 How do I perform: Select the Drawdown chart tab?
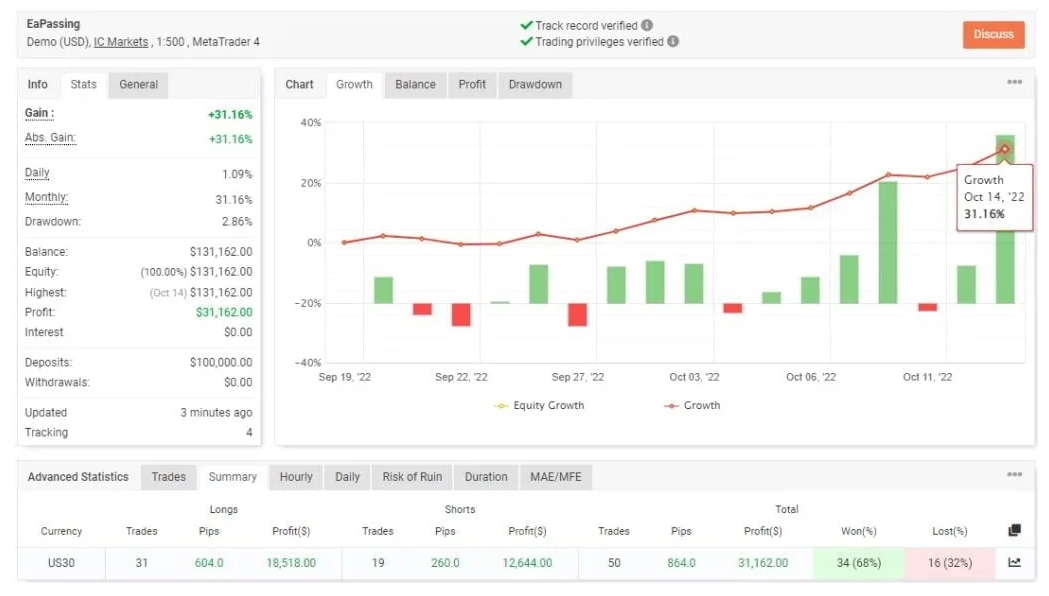[535, 85]
